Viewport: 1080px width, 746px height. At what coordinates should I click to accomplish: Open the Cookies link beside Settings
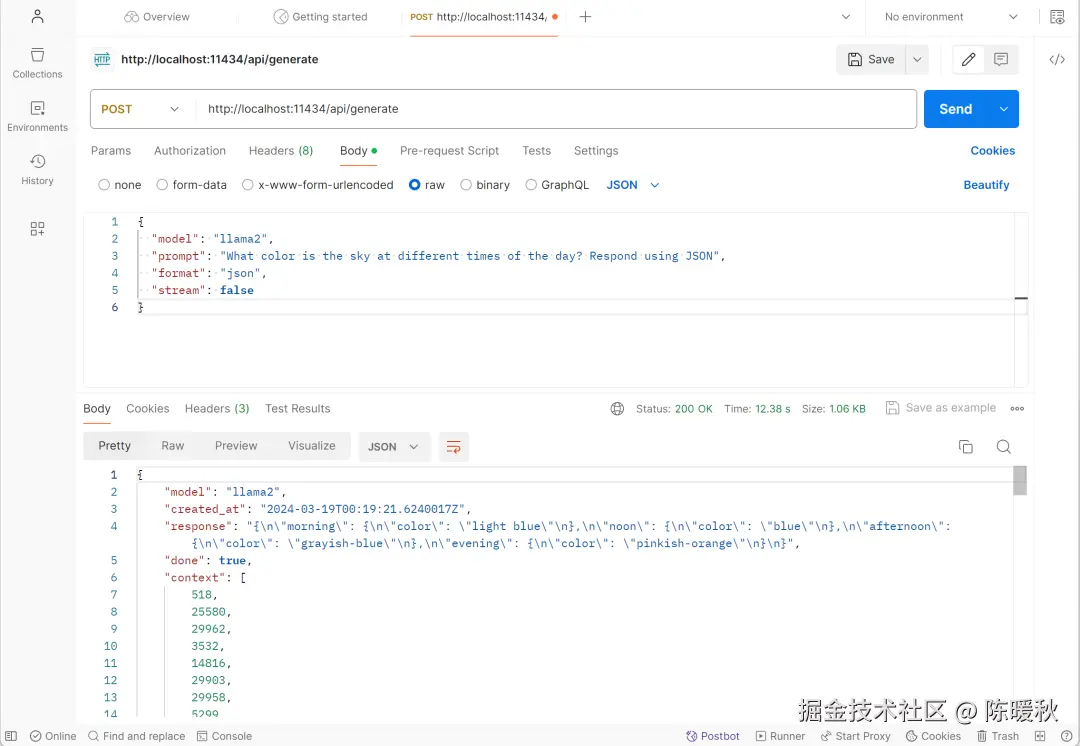993,150
